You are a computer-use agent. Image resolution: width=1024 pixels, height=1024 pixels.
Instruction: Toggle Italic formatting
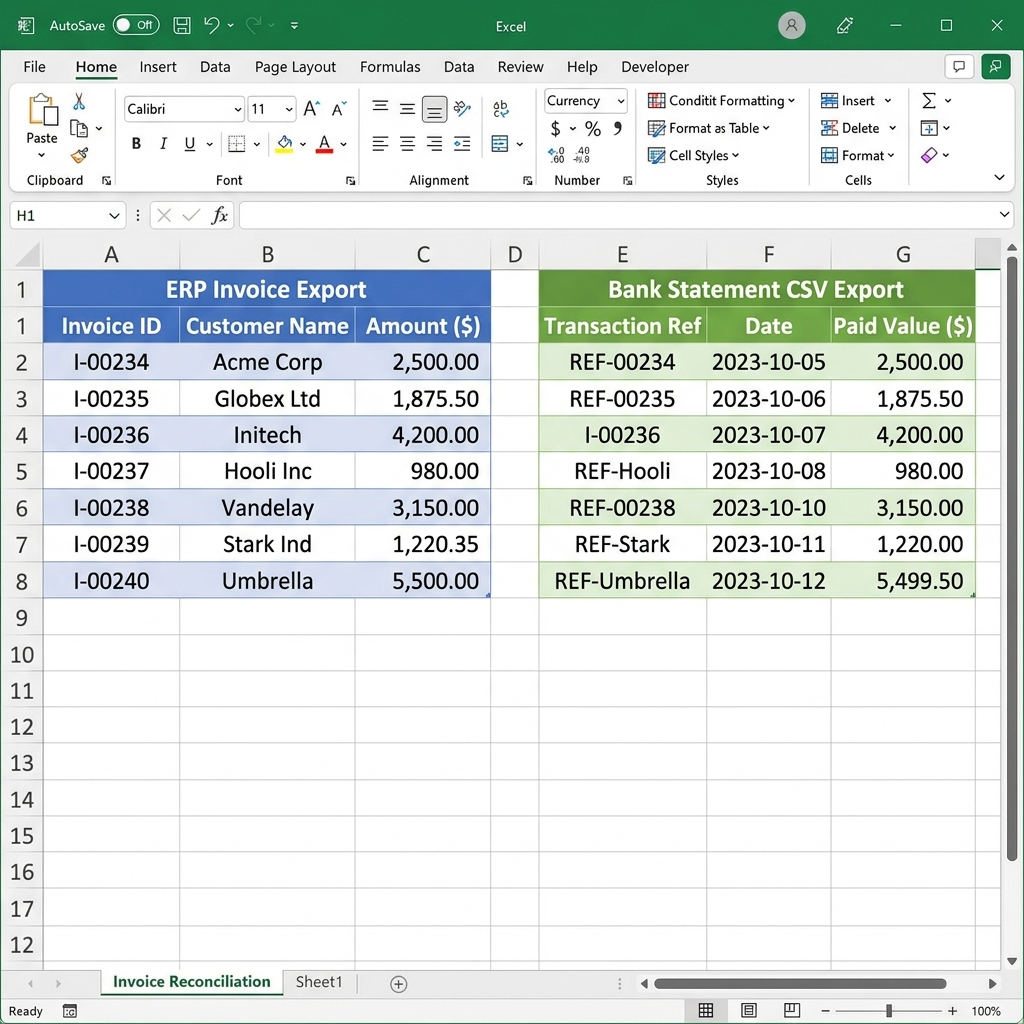pyautogui.click(x=163, y=144)
